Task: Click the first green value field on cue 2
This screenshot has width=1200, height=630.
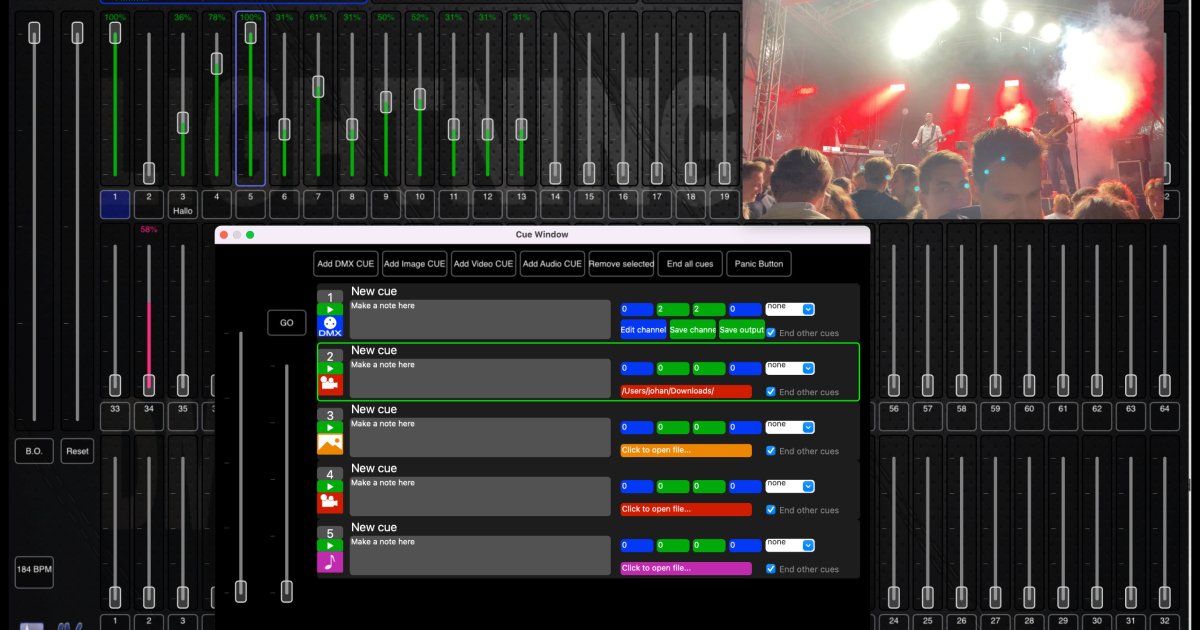Action: point(673,369)
